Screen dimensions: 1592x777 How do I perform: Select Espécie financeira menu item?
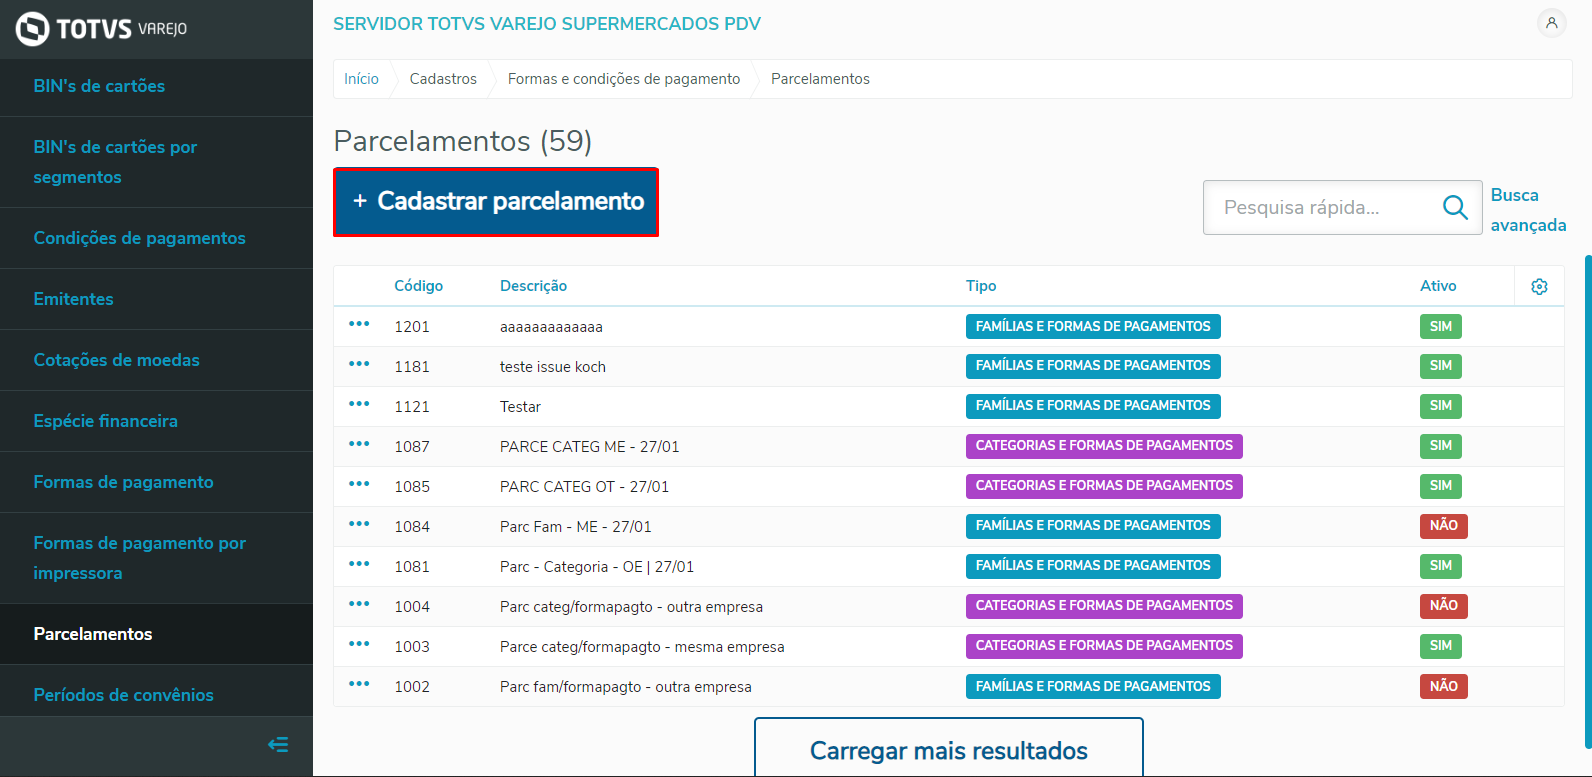[156, 421]
